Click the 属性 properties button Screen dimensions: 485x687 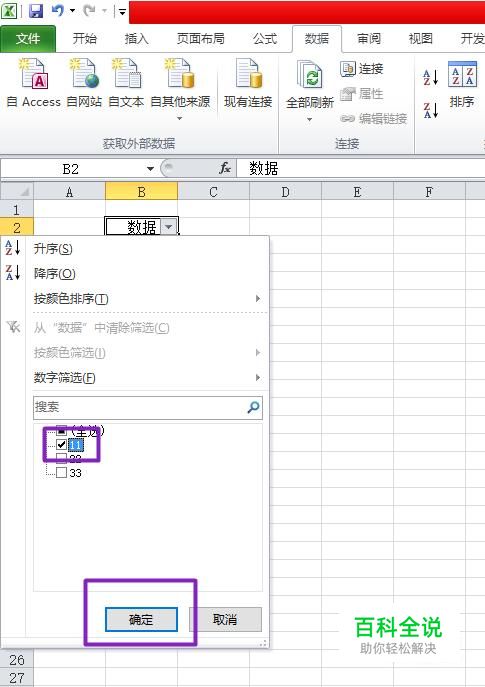click(361, 93)
